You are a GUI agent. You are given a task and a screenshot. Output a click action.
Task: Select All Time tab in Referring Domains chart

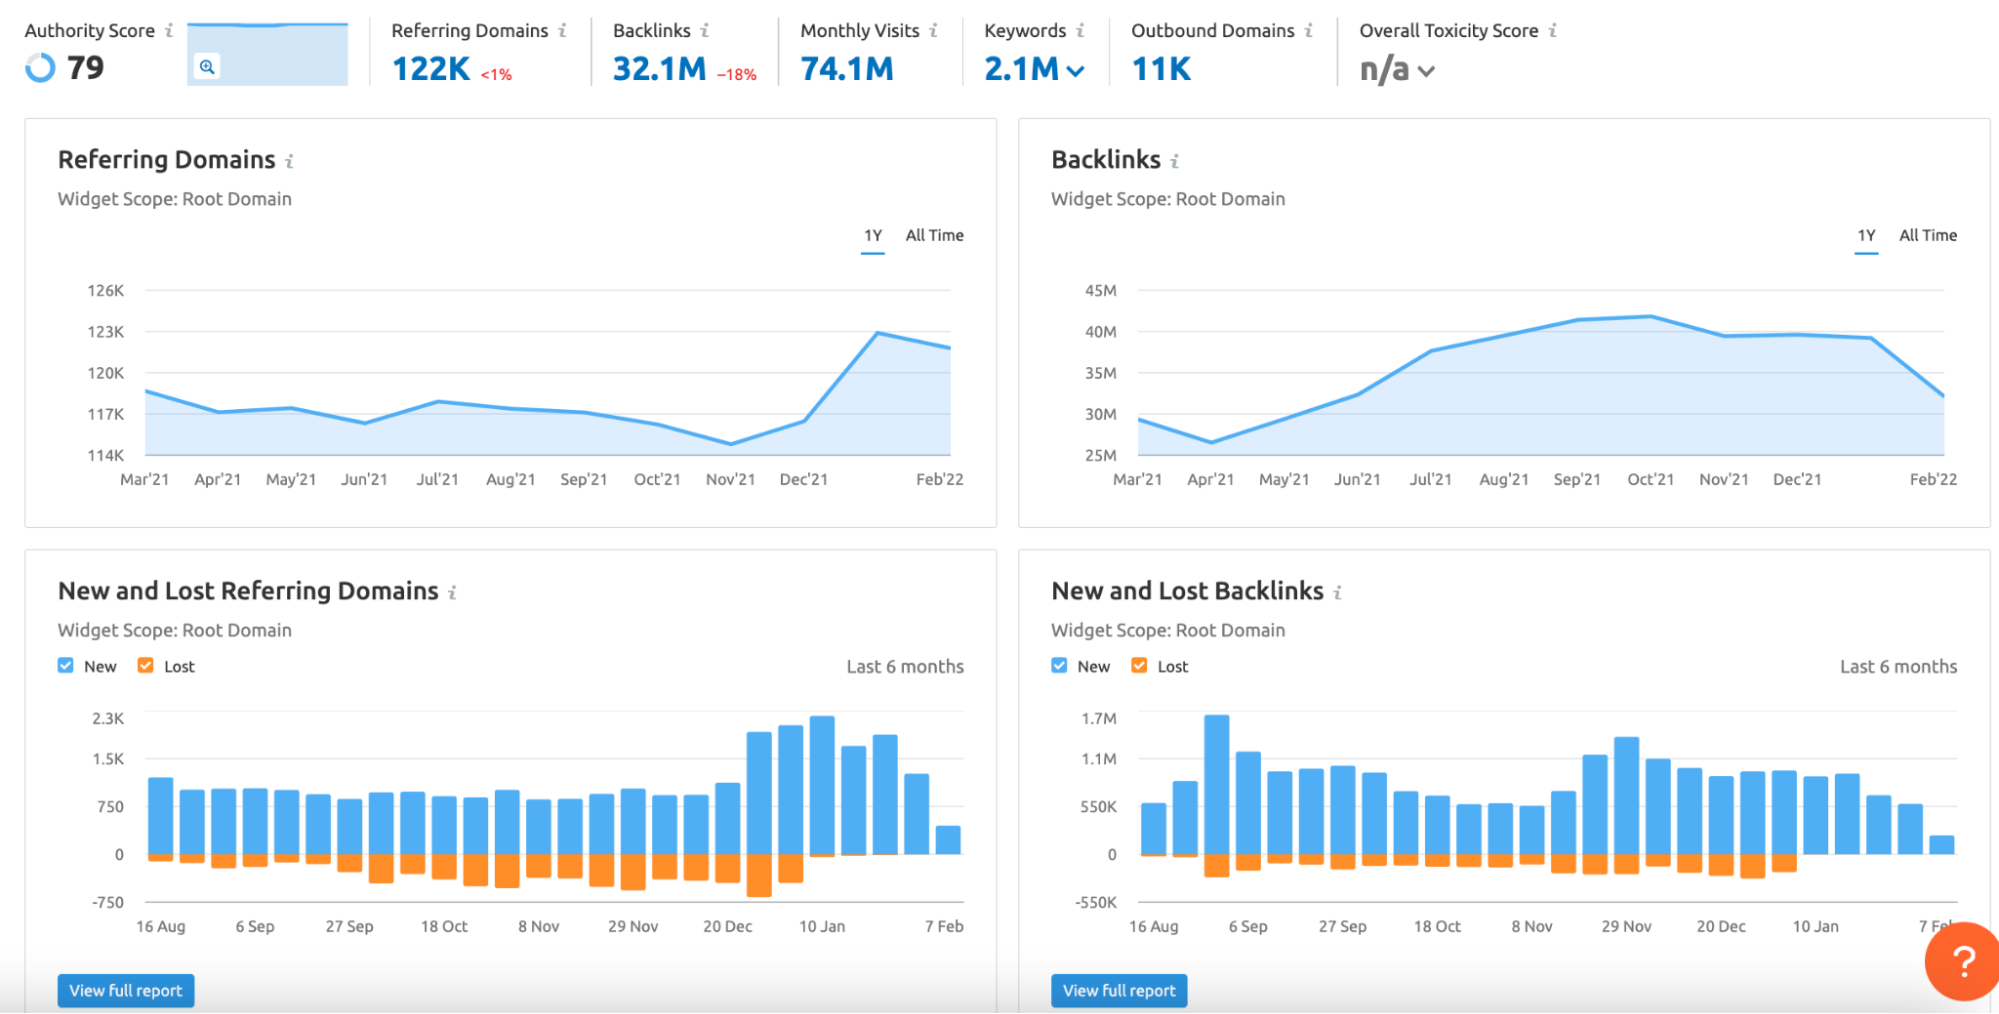(935, 236)
